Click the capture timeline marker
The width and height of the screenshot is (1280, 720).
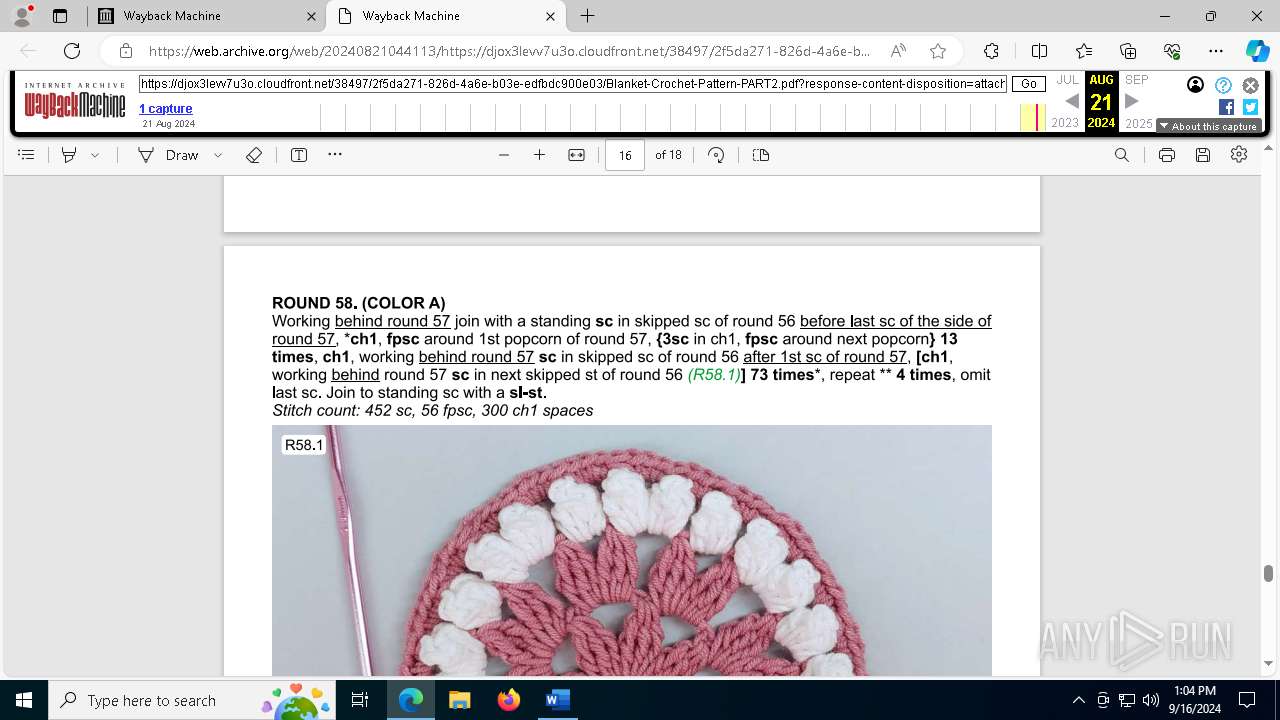click(1036, 117)
